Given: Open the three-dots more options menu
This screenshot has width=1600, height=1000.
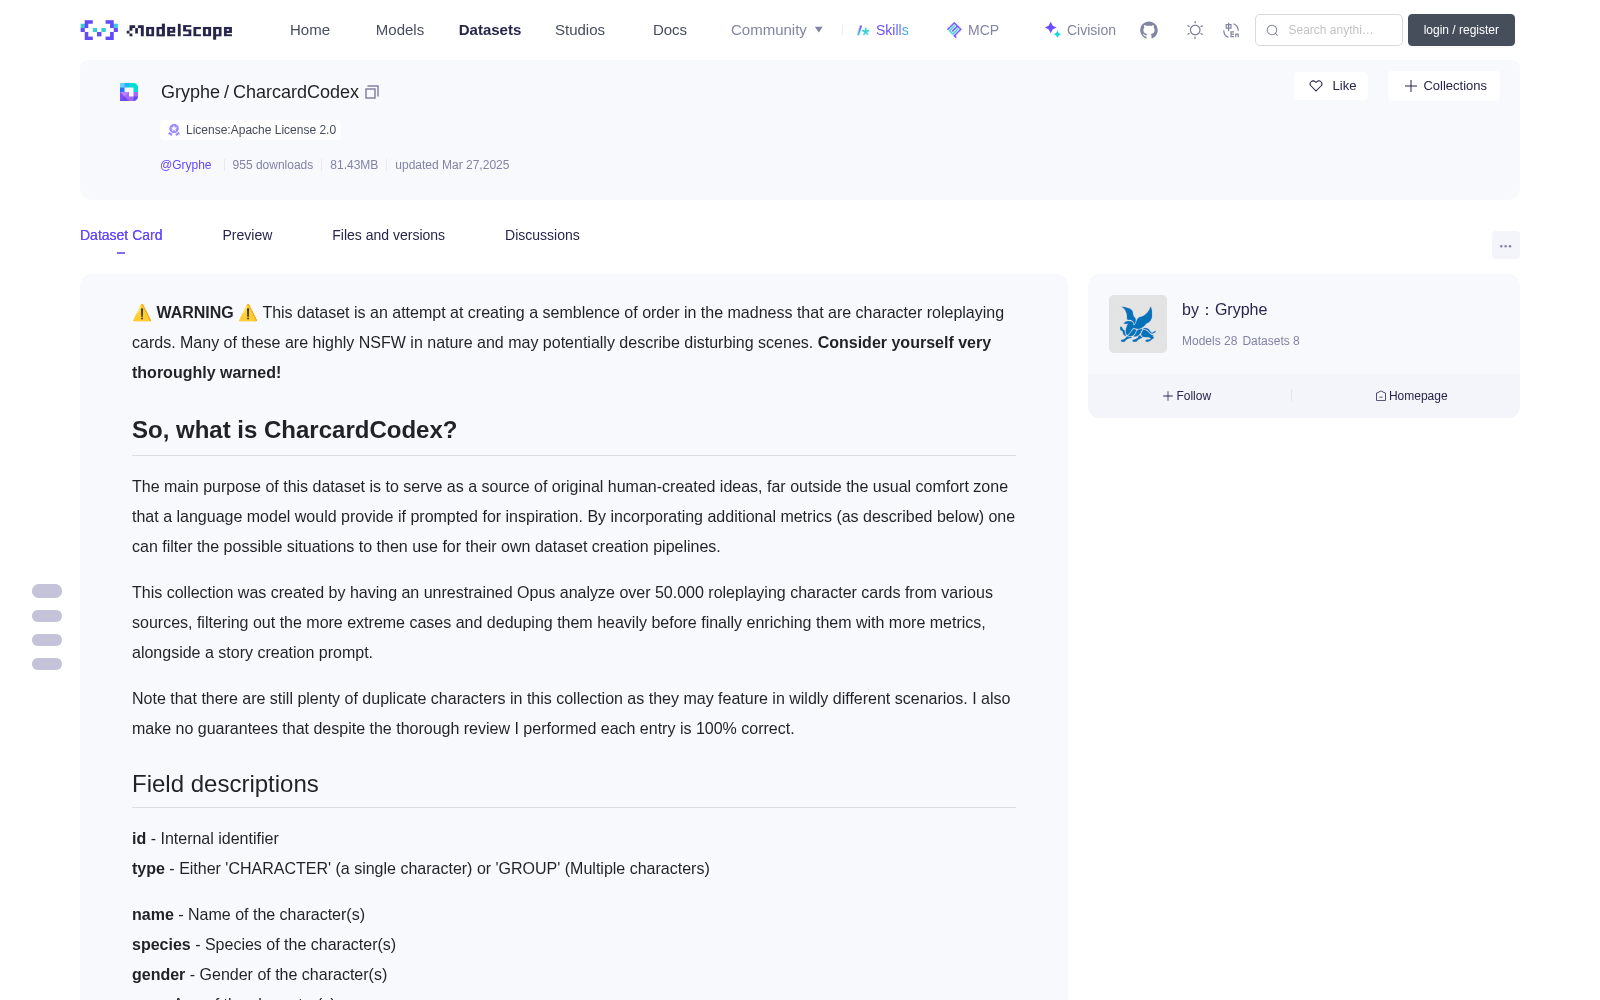Looking at the screenshot, I should 1505,245.
